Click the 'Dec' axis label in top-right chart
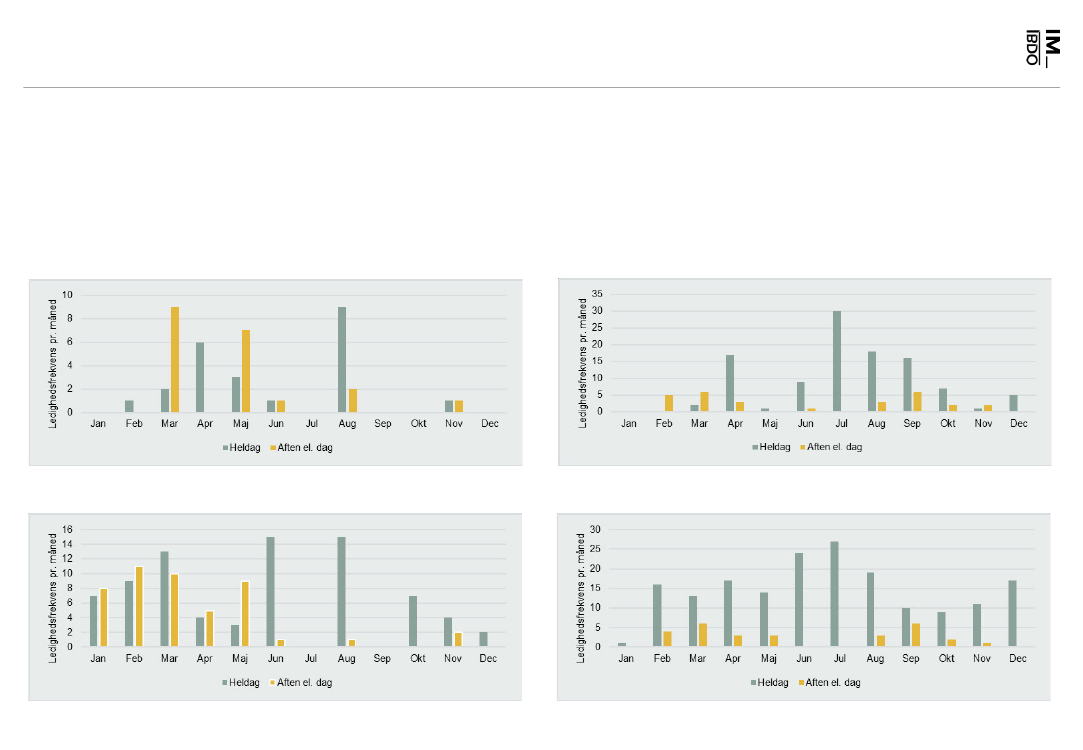Image resolution: width=1083 pixels, height=750 pixels. click(1019, 423)
